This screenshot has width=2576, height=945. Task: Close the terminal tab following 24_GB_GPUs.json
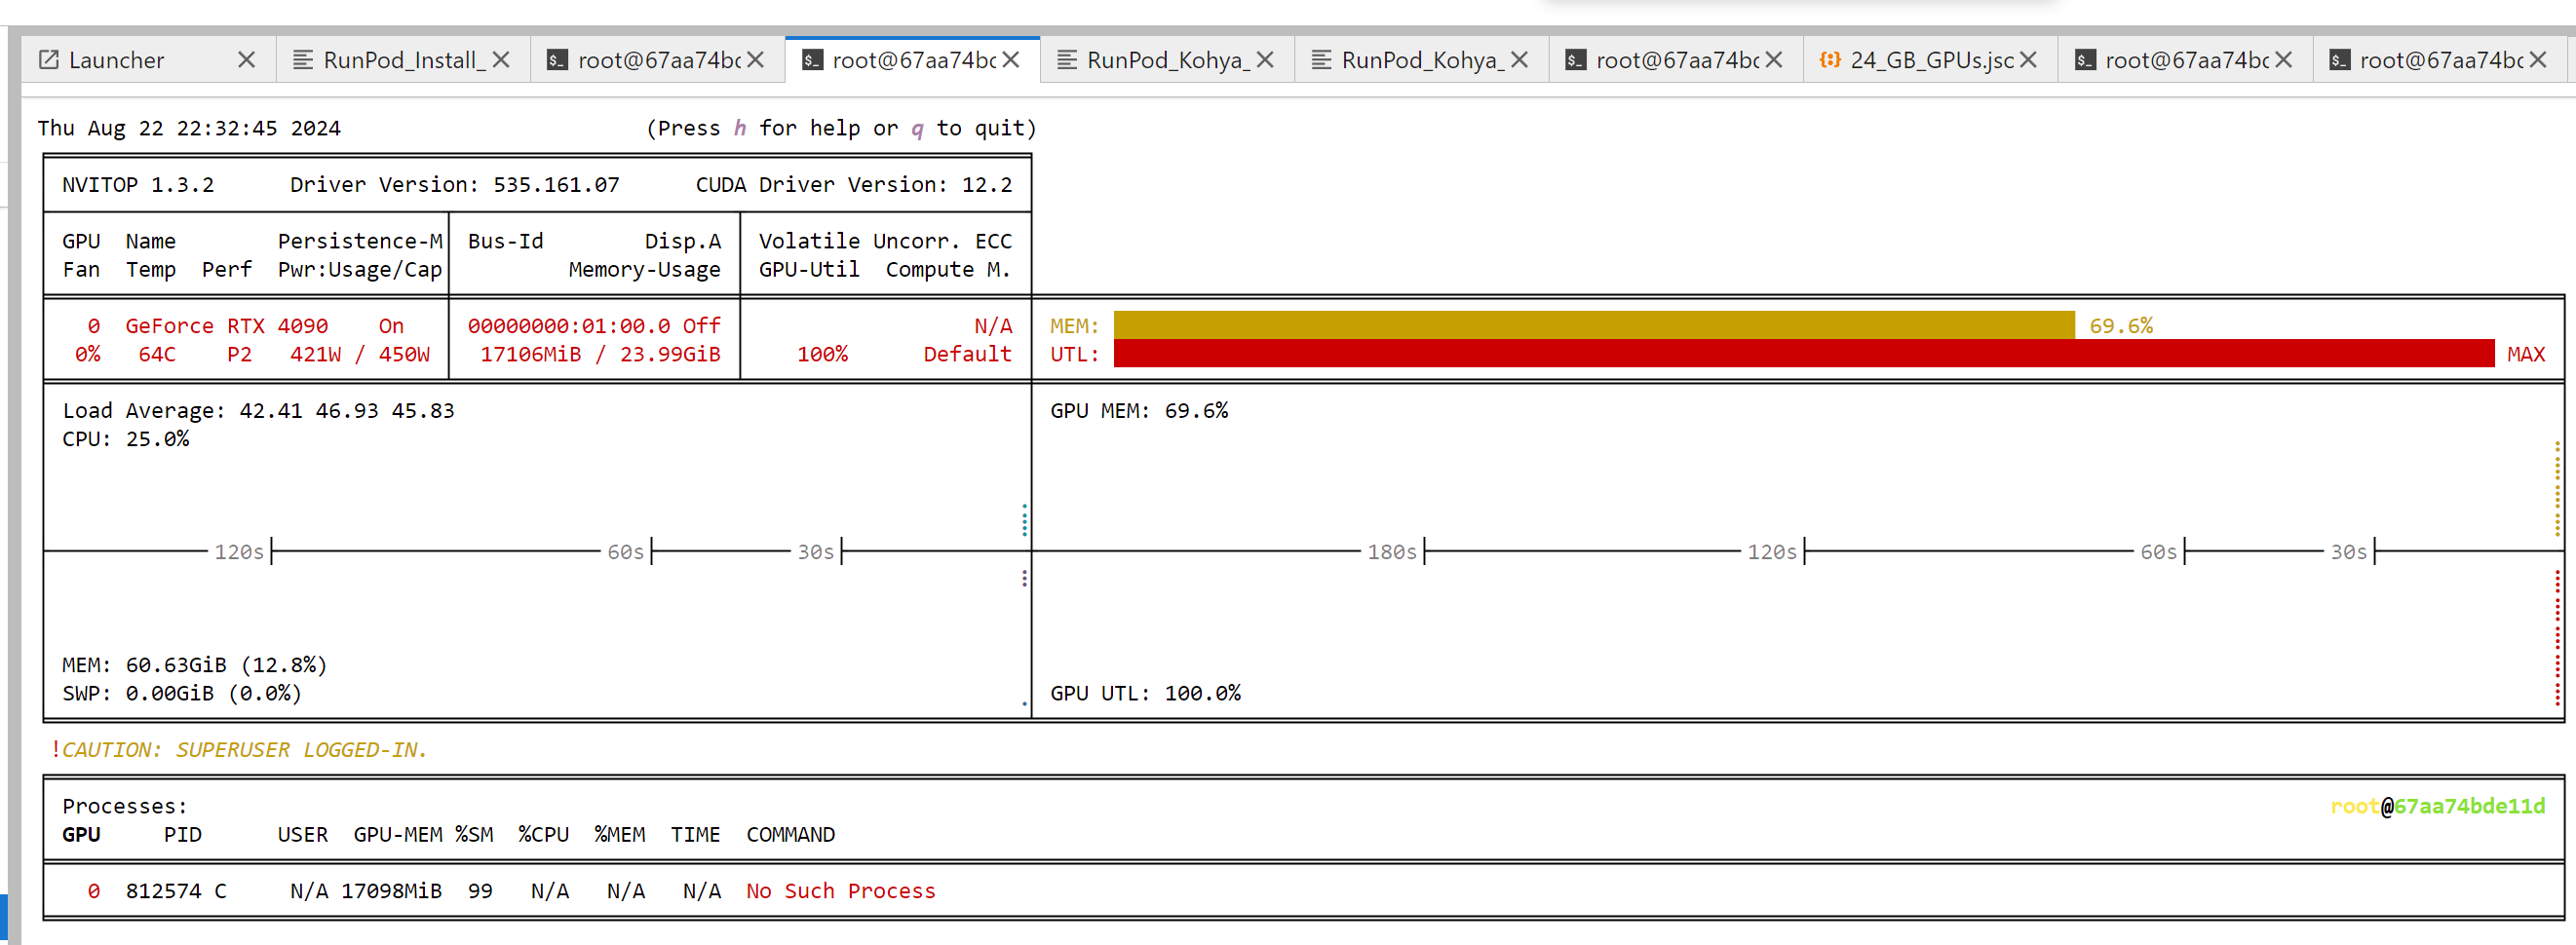point(2284,60)
